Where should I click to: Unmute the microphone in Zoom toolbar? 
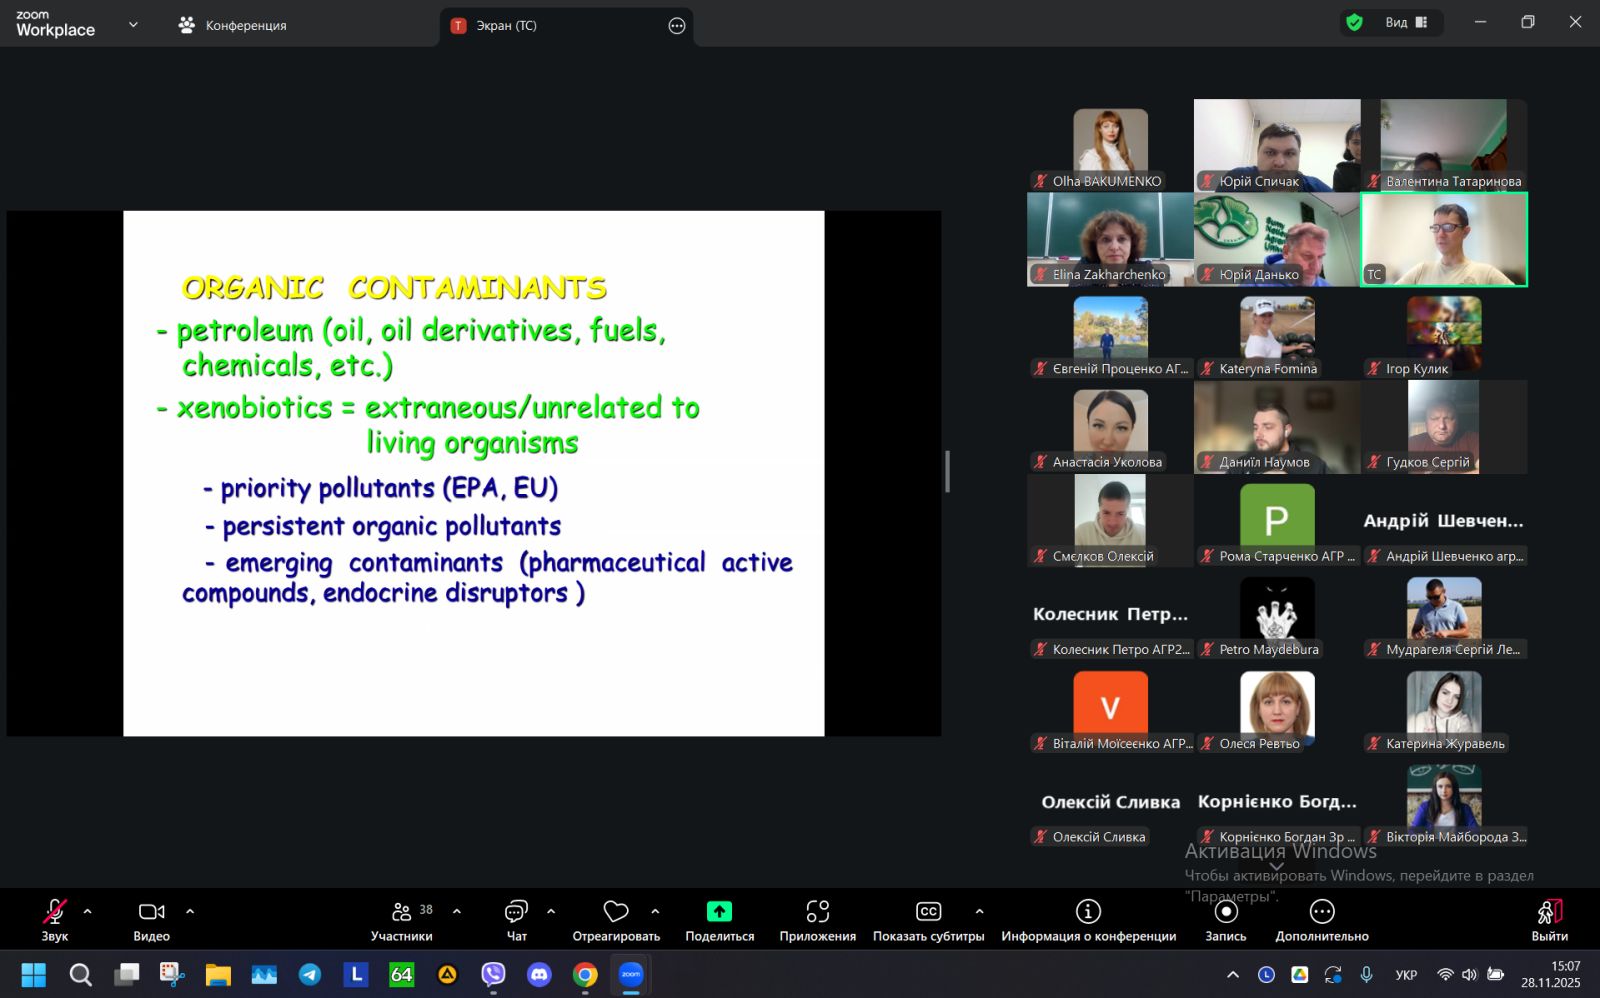(54, 912)
